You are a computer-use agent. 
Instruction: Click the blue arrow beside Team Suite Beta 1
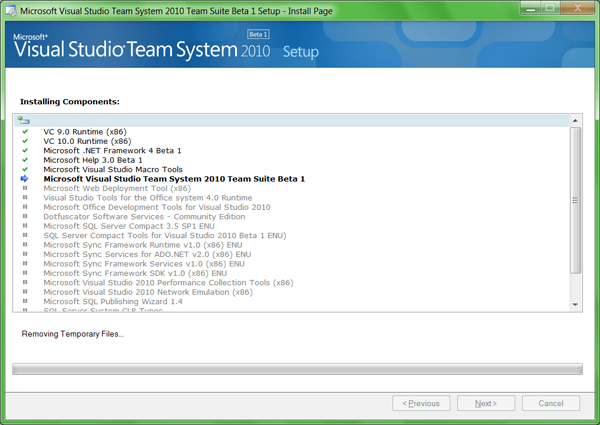(x=24, y=179)
